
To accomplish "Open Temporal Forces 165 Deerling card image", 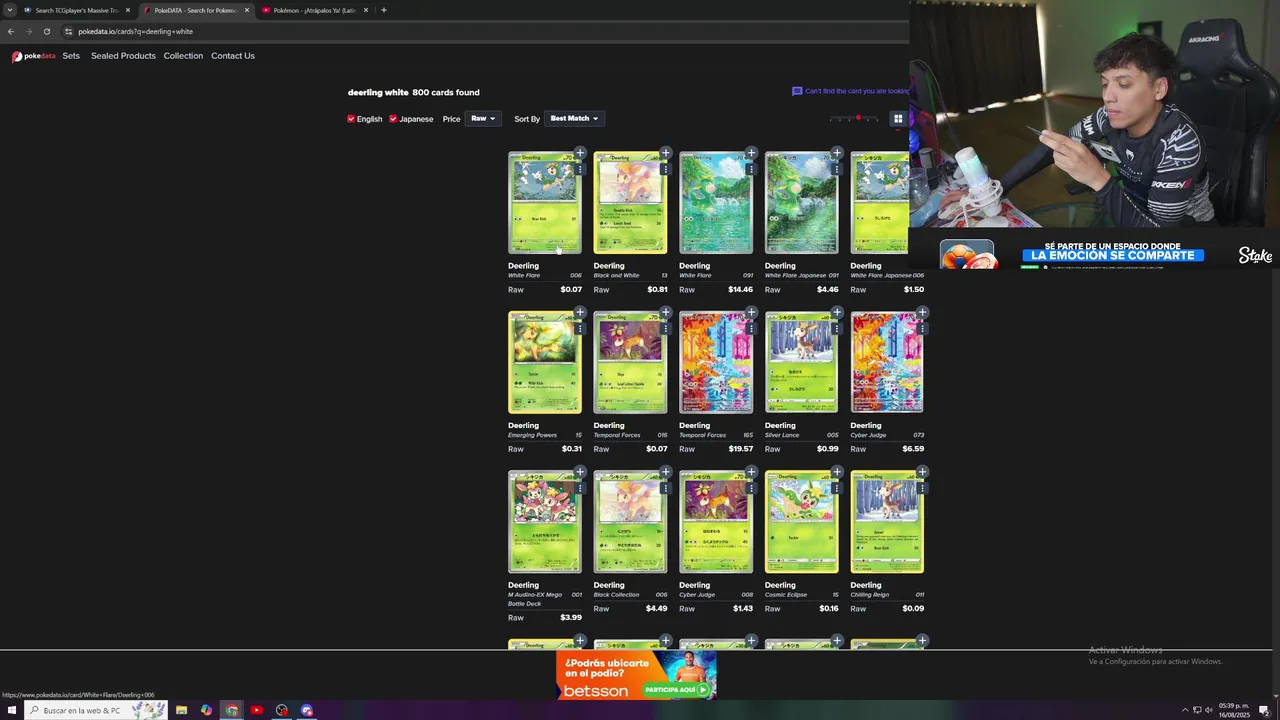I will (x=716, y=362).
